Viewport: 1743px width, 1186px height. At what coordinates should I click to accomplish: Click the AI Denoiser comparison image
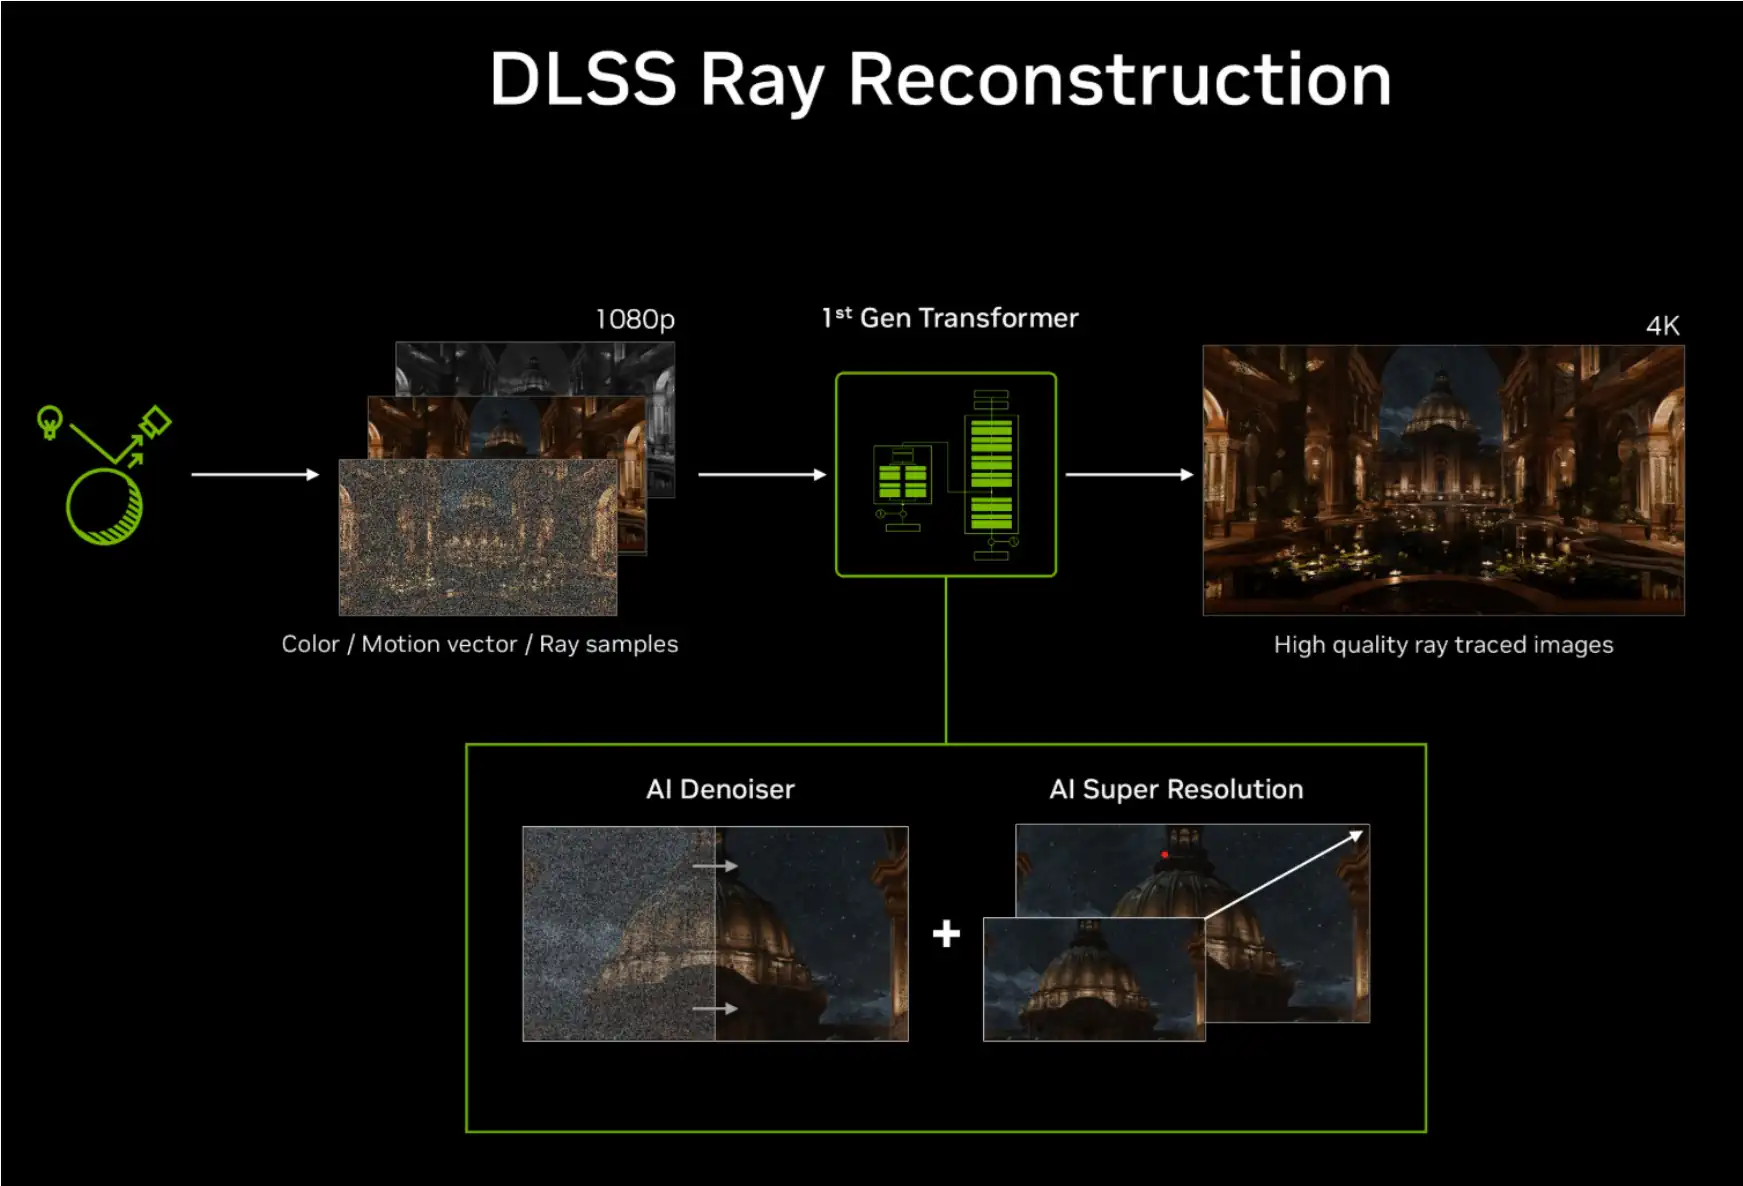715,933
